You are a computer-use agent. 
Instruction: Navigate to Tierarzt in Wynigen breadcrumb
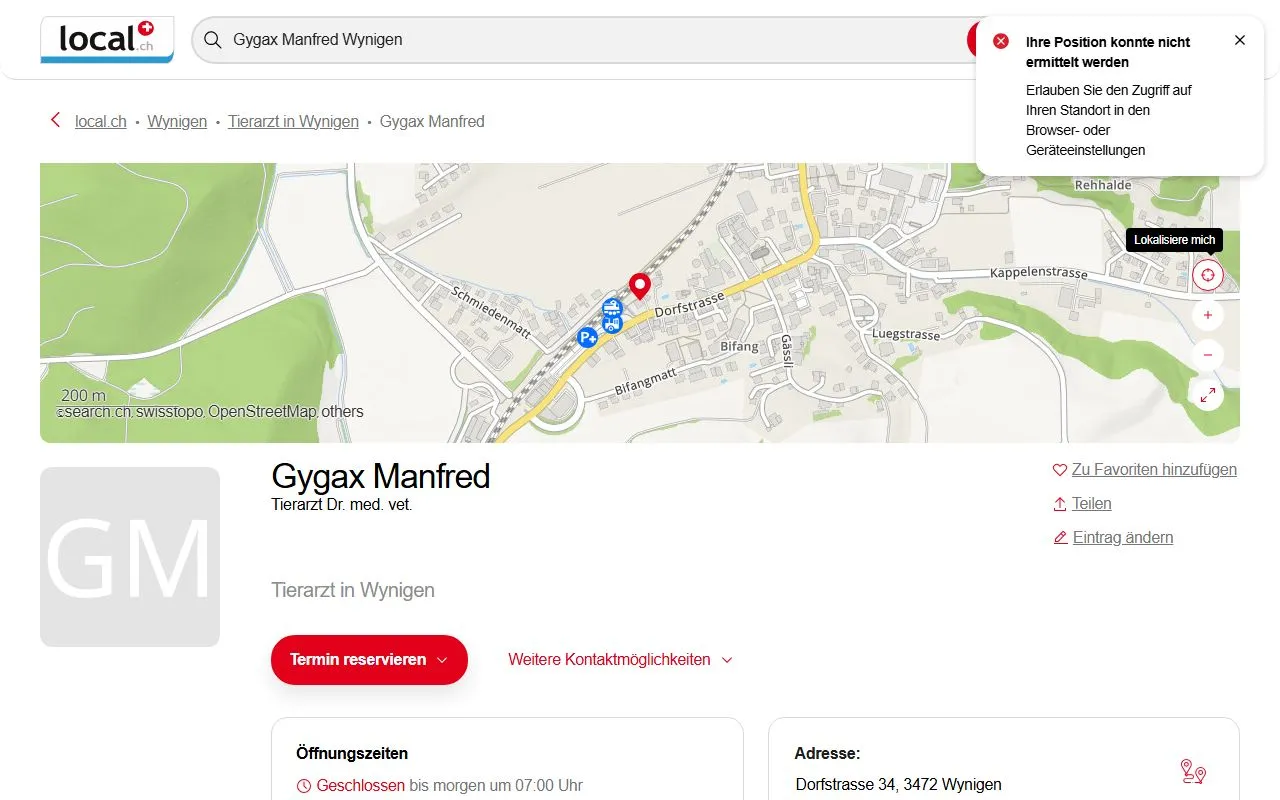(x=293, y=121)
